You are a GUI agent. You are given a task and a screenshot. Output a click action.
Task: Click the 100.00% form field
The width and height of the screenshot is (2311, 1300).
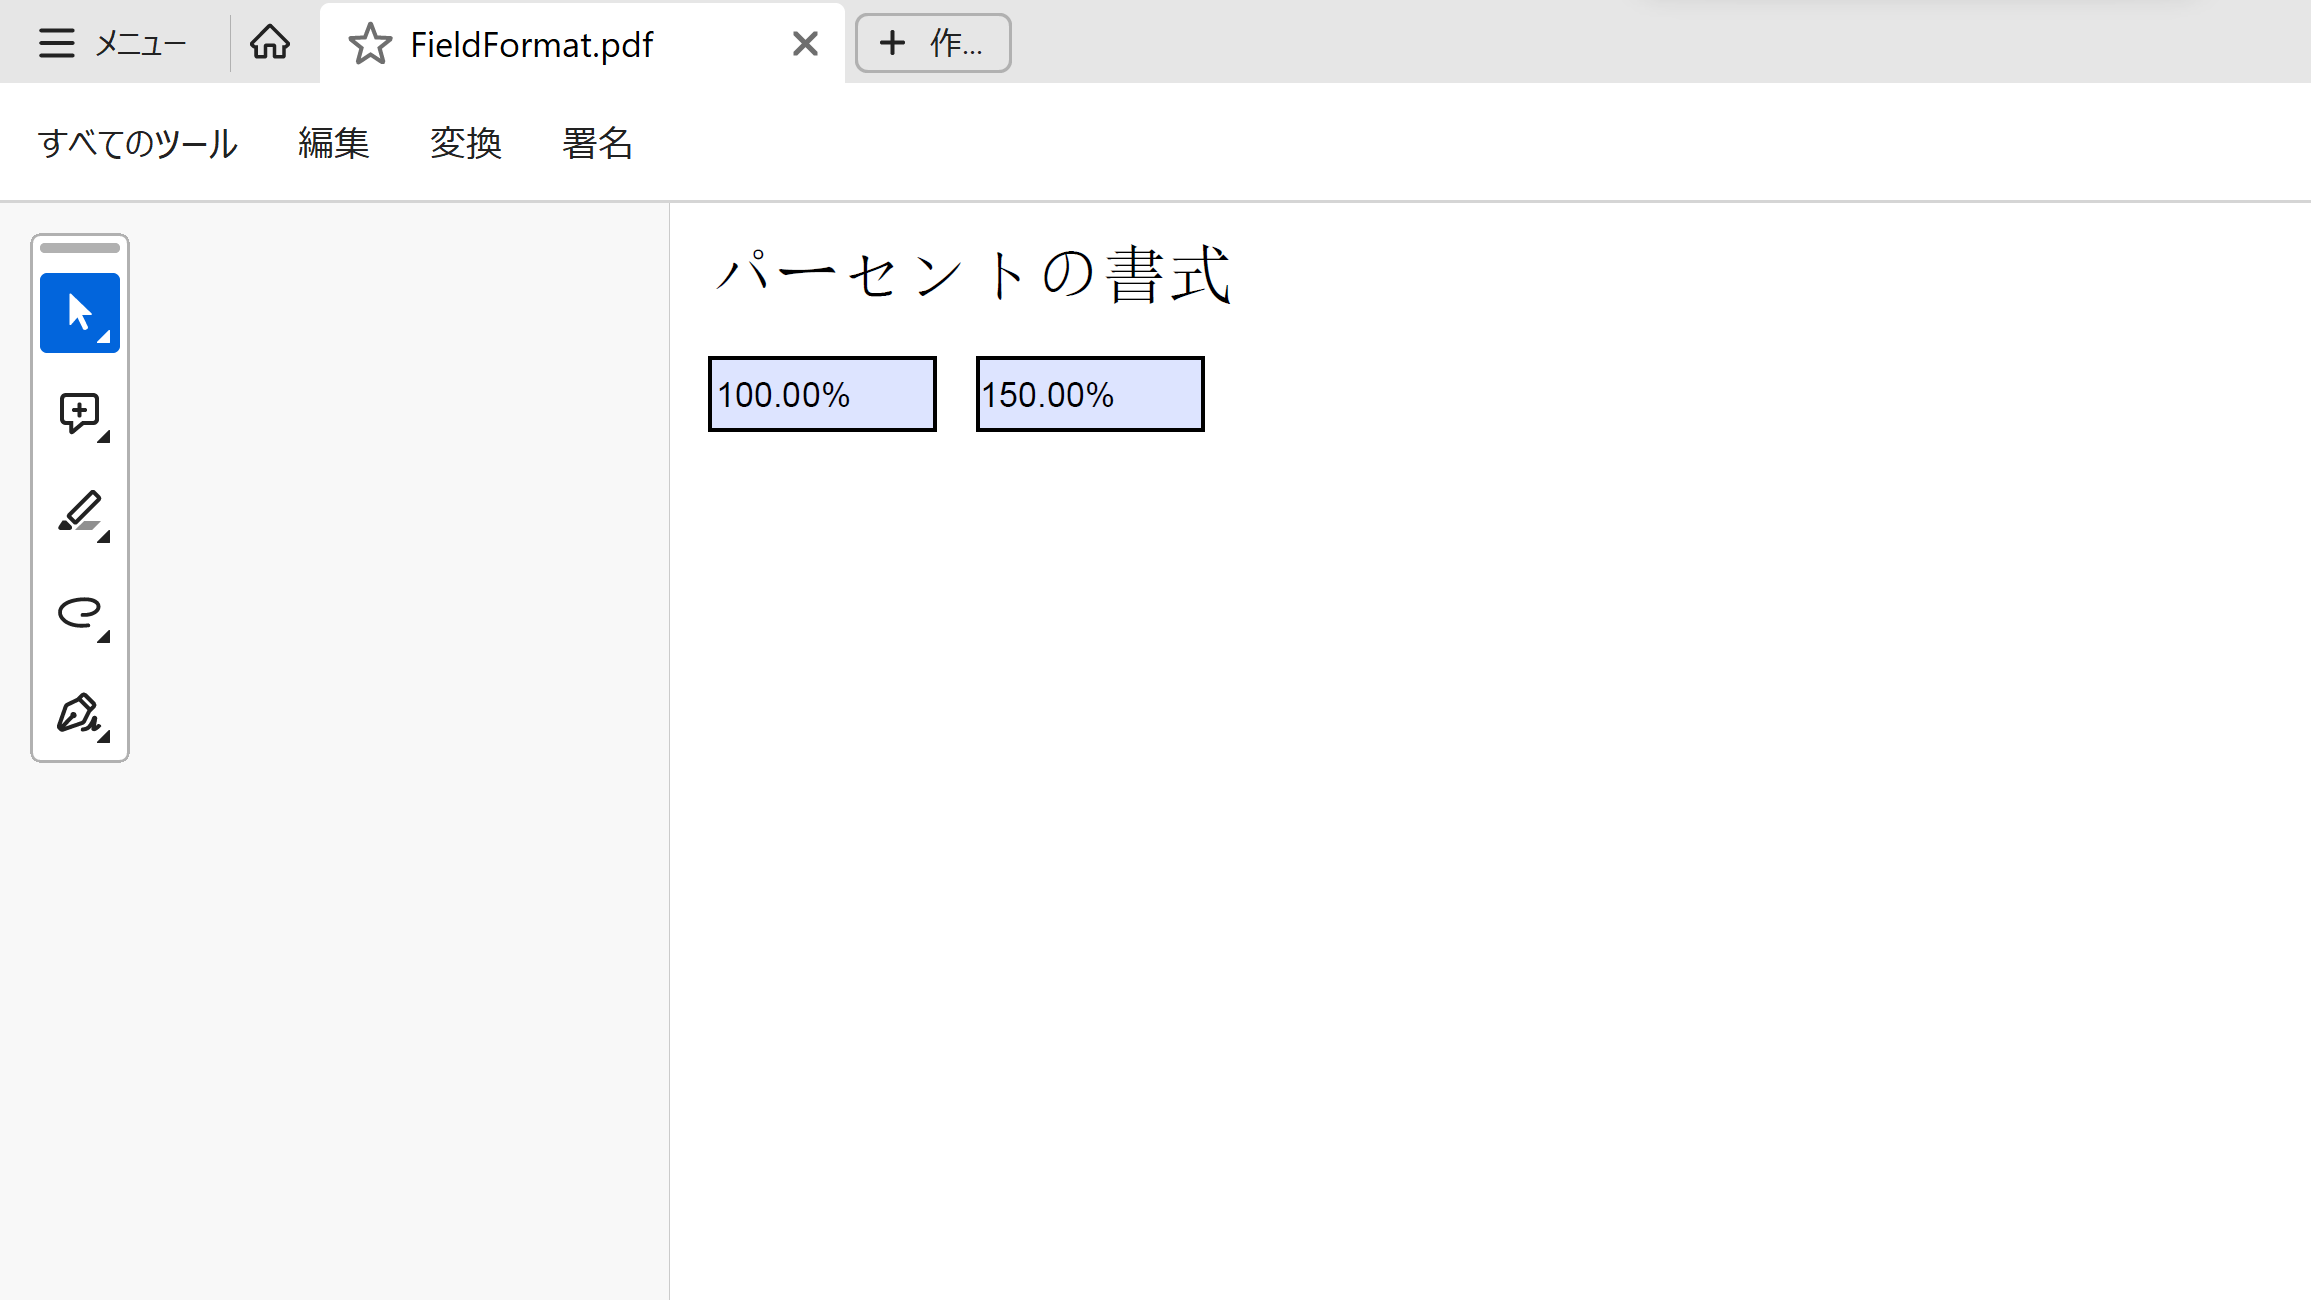tap(822, 394)
